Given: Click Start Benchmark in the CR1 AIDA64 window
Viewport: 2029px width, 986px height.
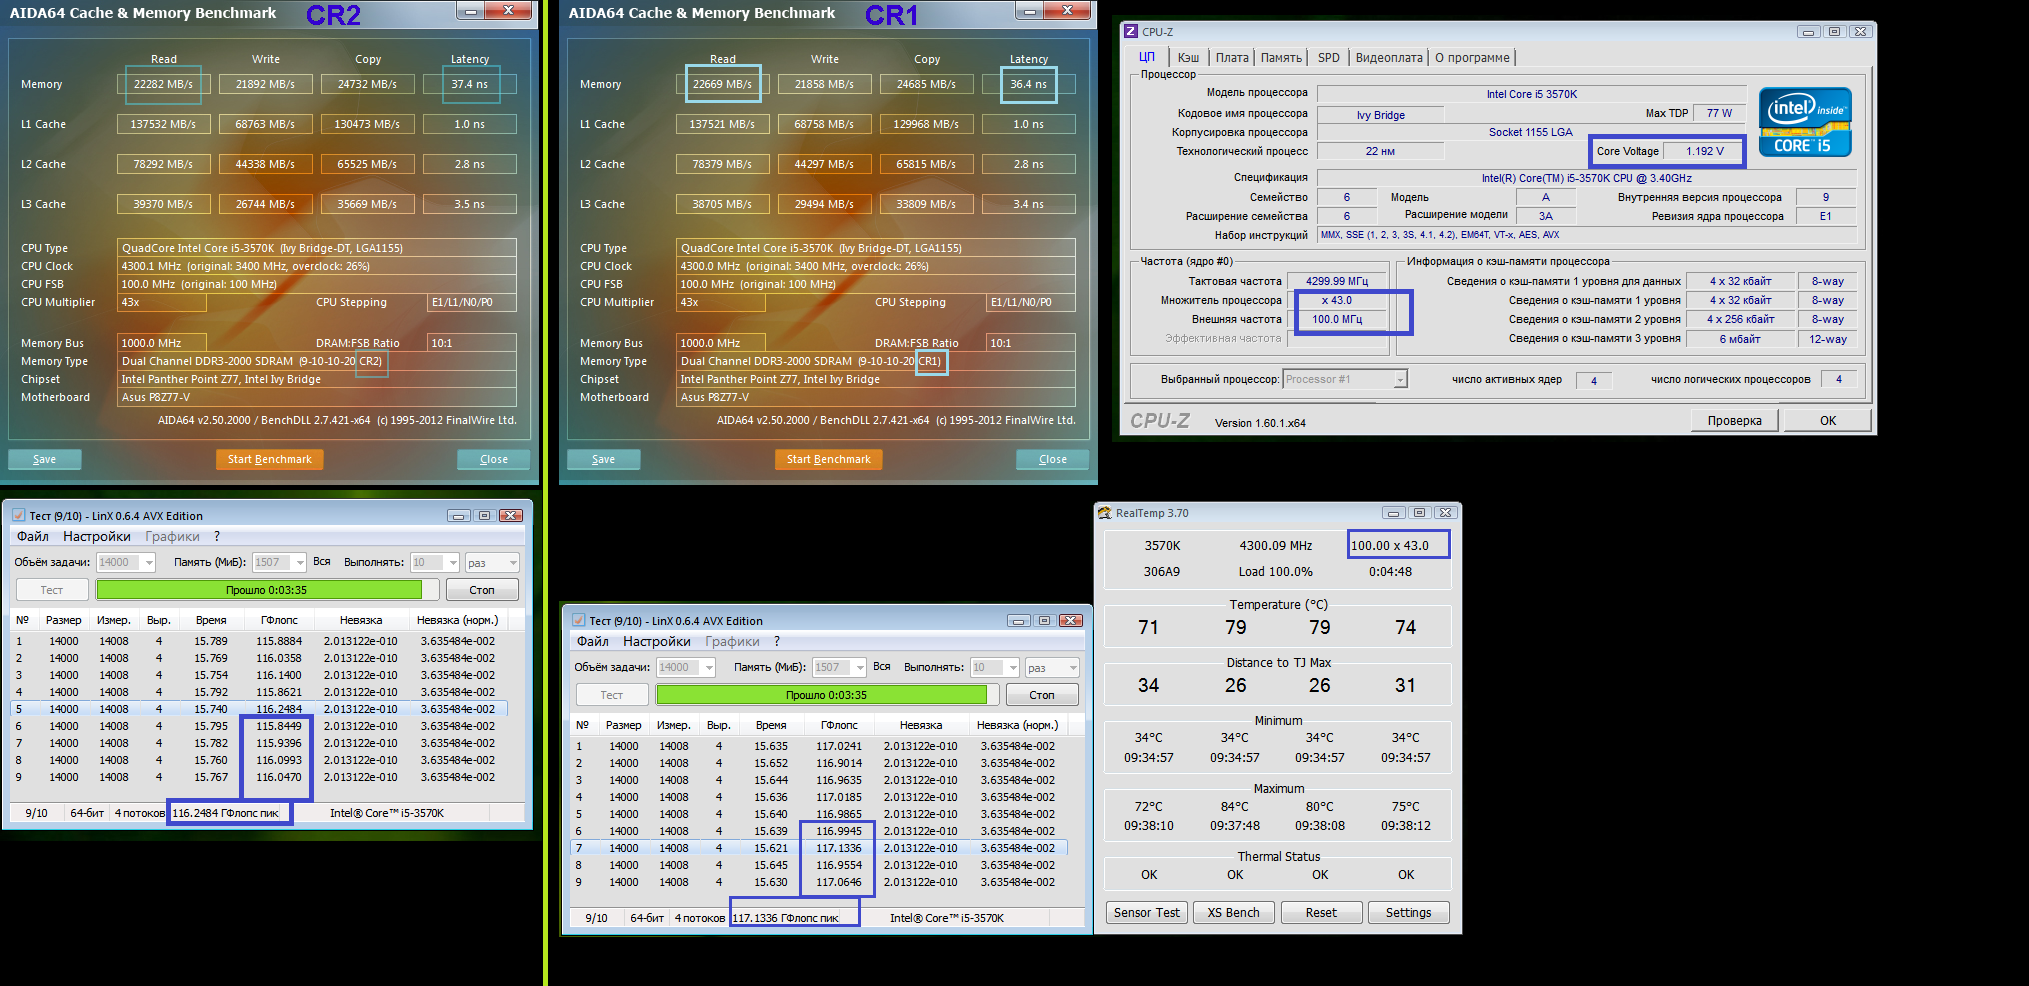Looking at the screenshot, I should pos(828,459).
